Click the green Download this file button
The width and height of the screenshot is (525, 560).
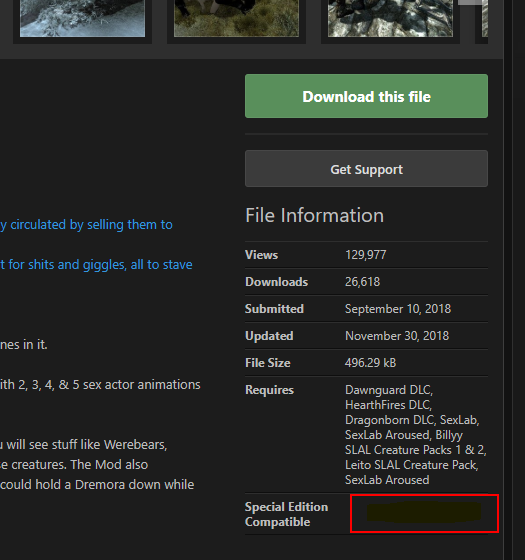tap(366, 96)
